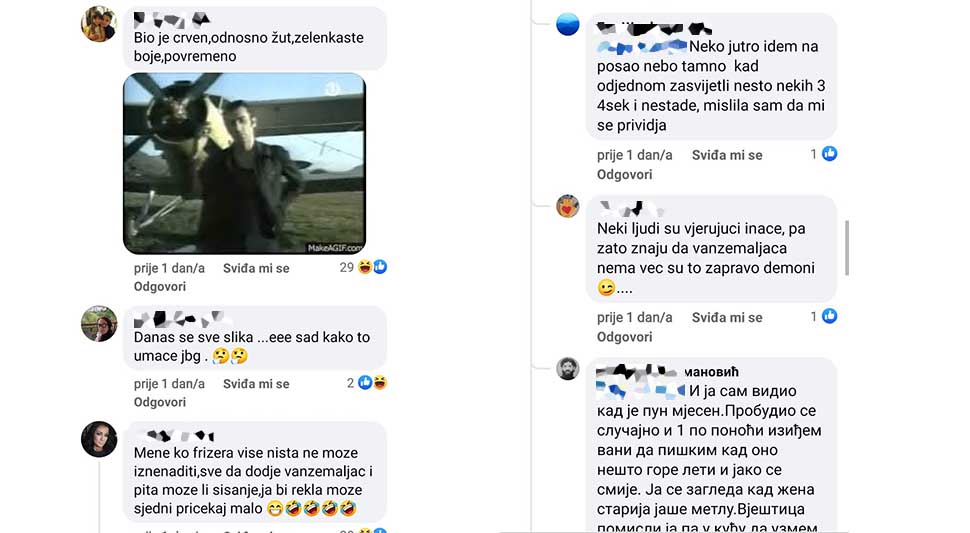The image size is (970, 533).
Task: Open profile photo of the red-yellow light commenter
Action: point(99,24)
